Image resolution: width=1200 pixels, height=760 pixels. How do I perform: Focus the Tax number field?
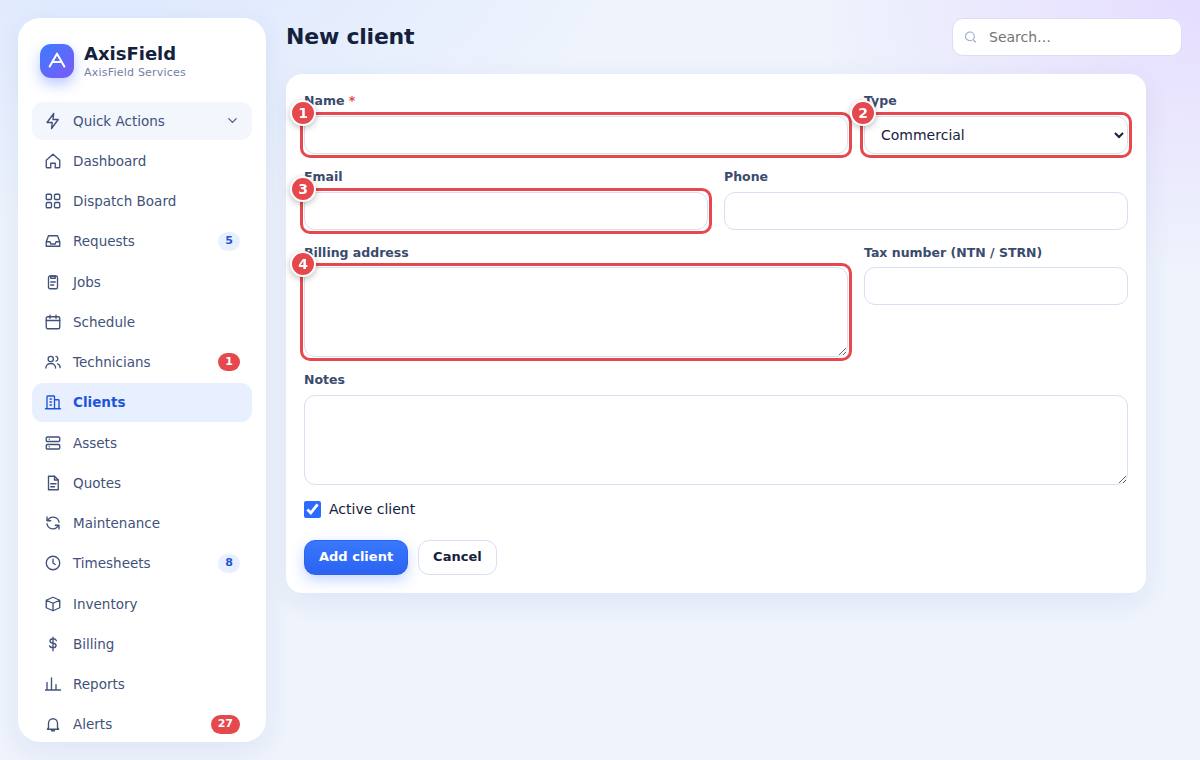coord(996,286)
